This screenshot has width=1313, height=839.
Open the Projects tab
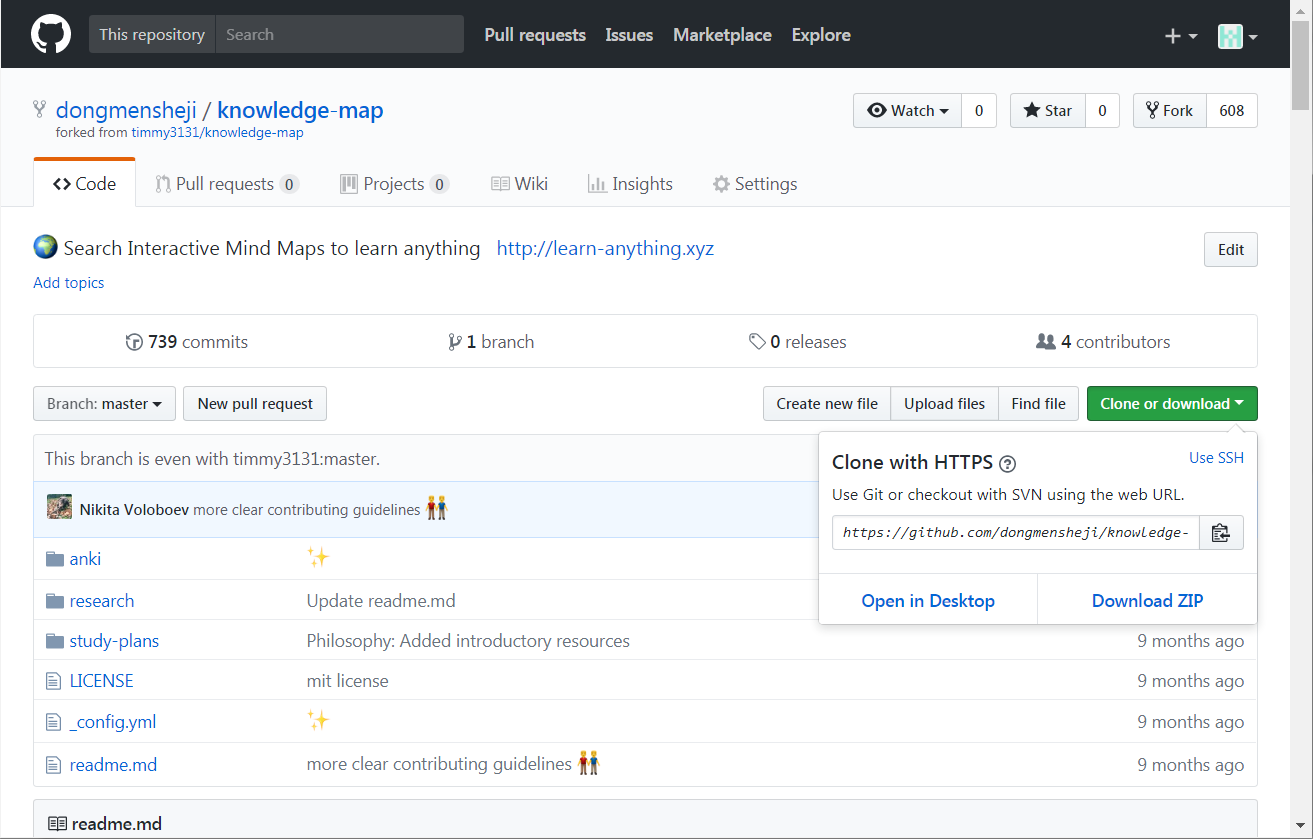pyautogui.click(x=394, y=184)
